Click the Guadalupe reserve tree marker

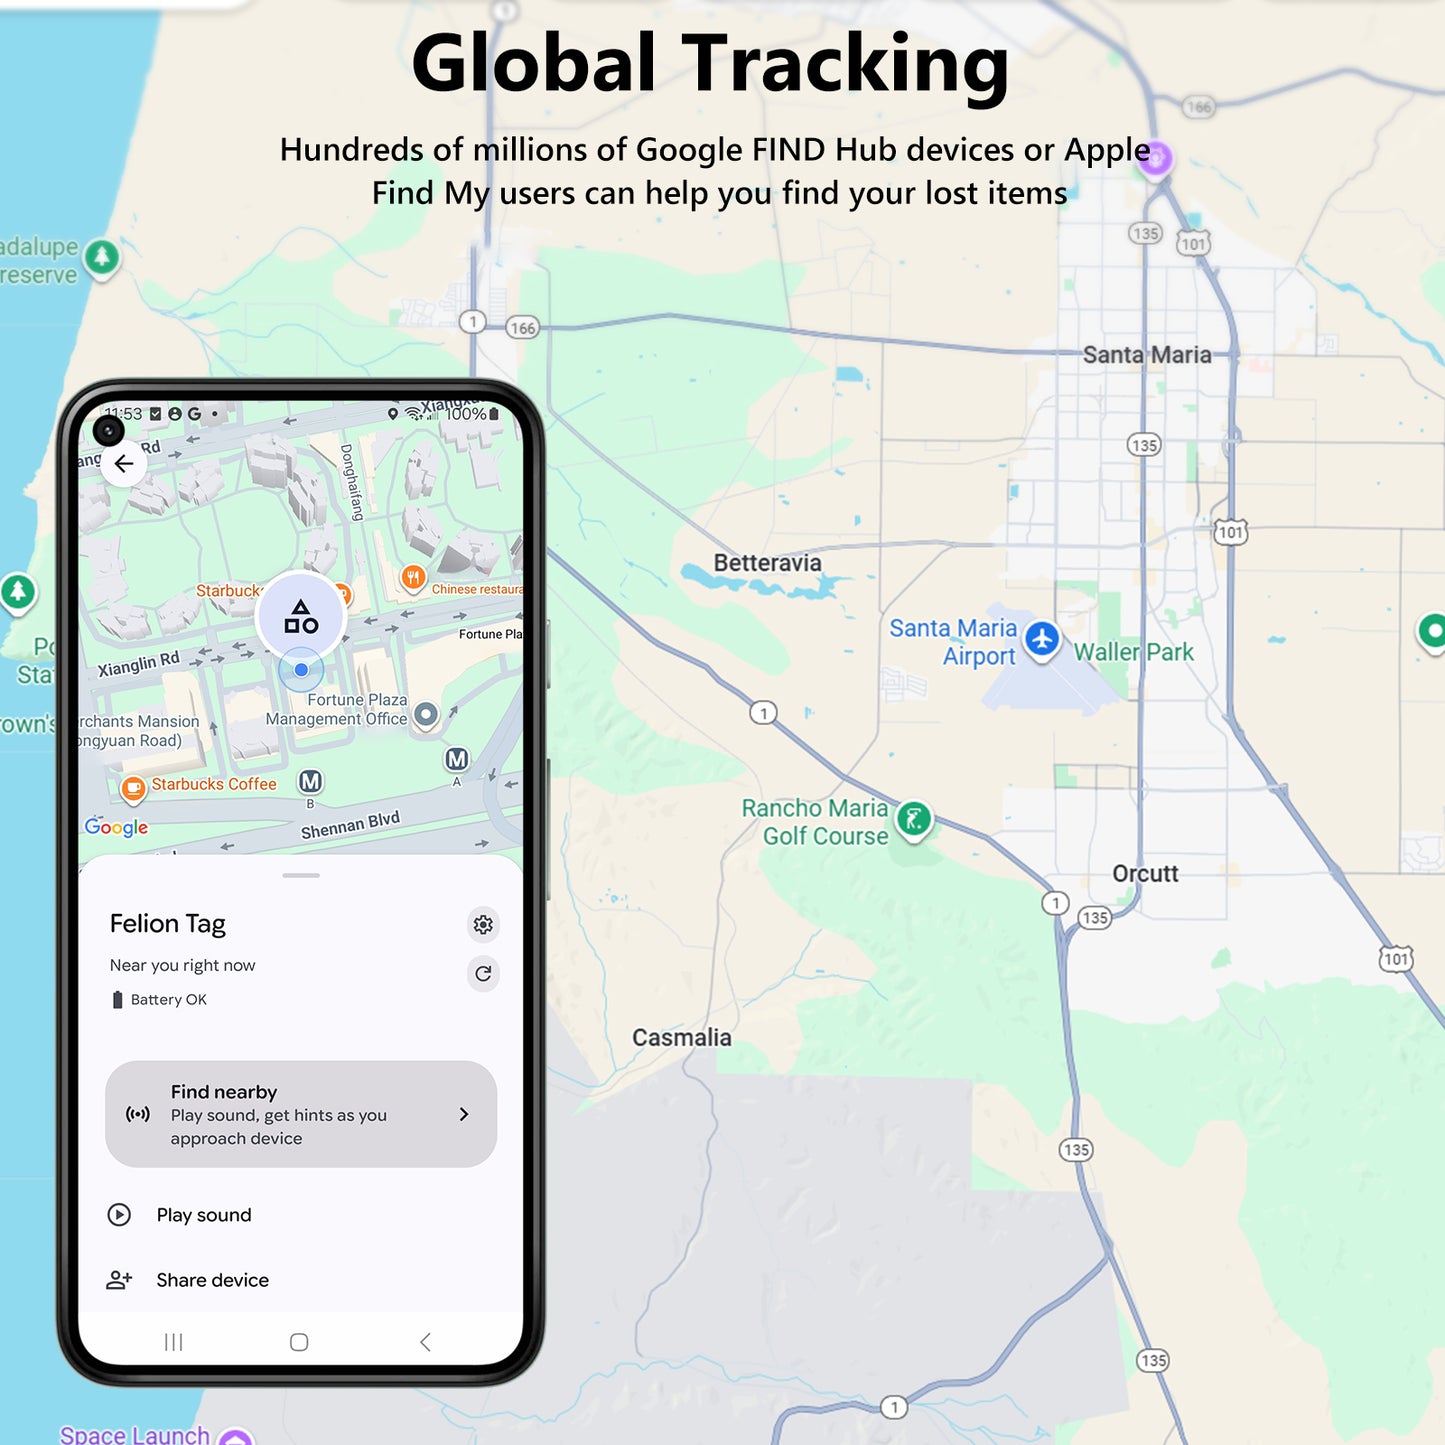point(101,258)
